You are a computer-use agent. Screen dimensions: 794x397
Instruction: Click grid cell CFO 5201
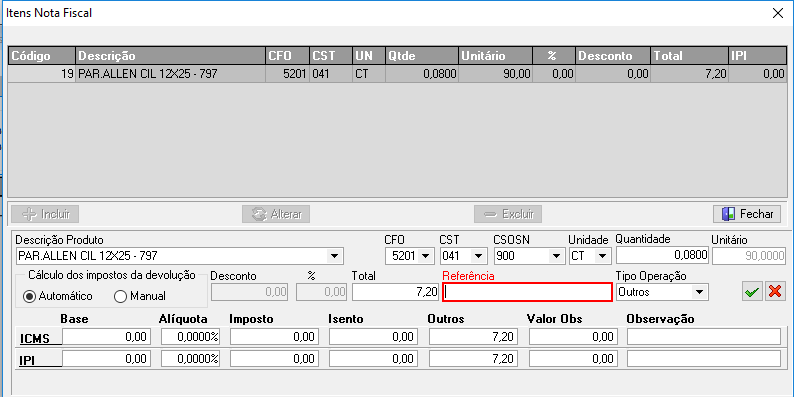(287, 74)
